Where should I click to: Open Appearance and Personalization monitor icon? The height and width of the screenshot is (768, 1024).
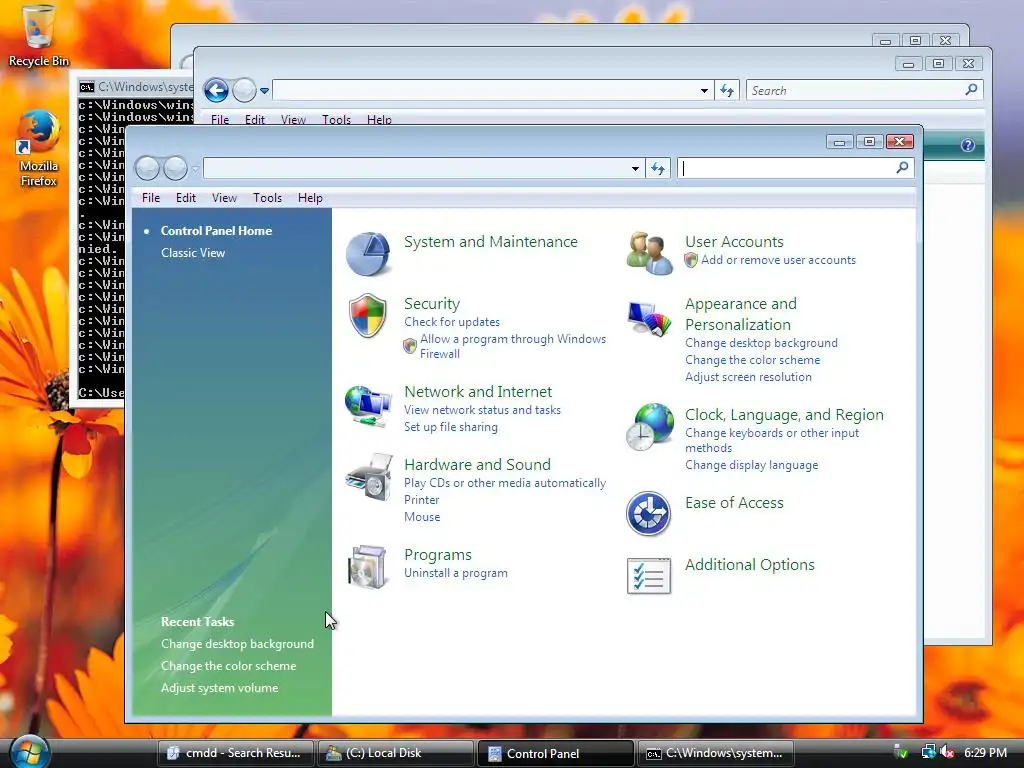pyautogui.click(x=649, y=318)
